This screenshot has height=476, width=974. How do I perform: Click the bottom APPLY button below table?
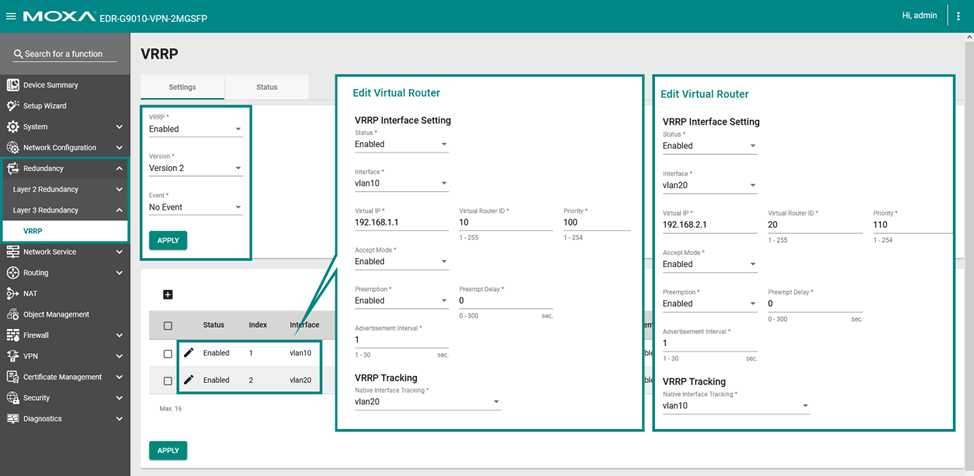(x=168, y=450)
